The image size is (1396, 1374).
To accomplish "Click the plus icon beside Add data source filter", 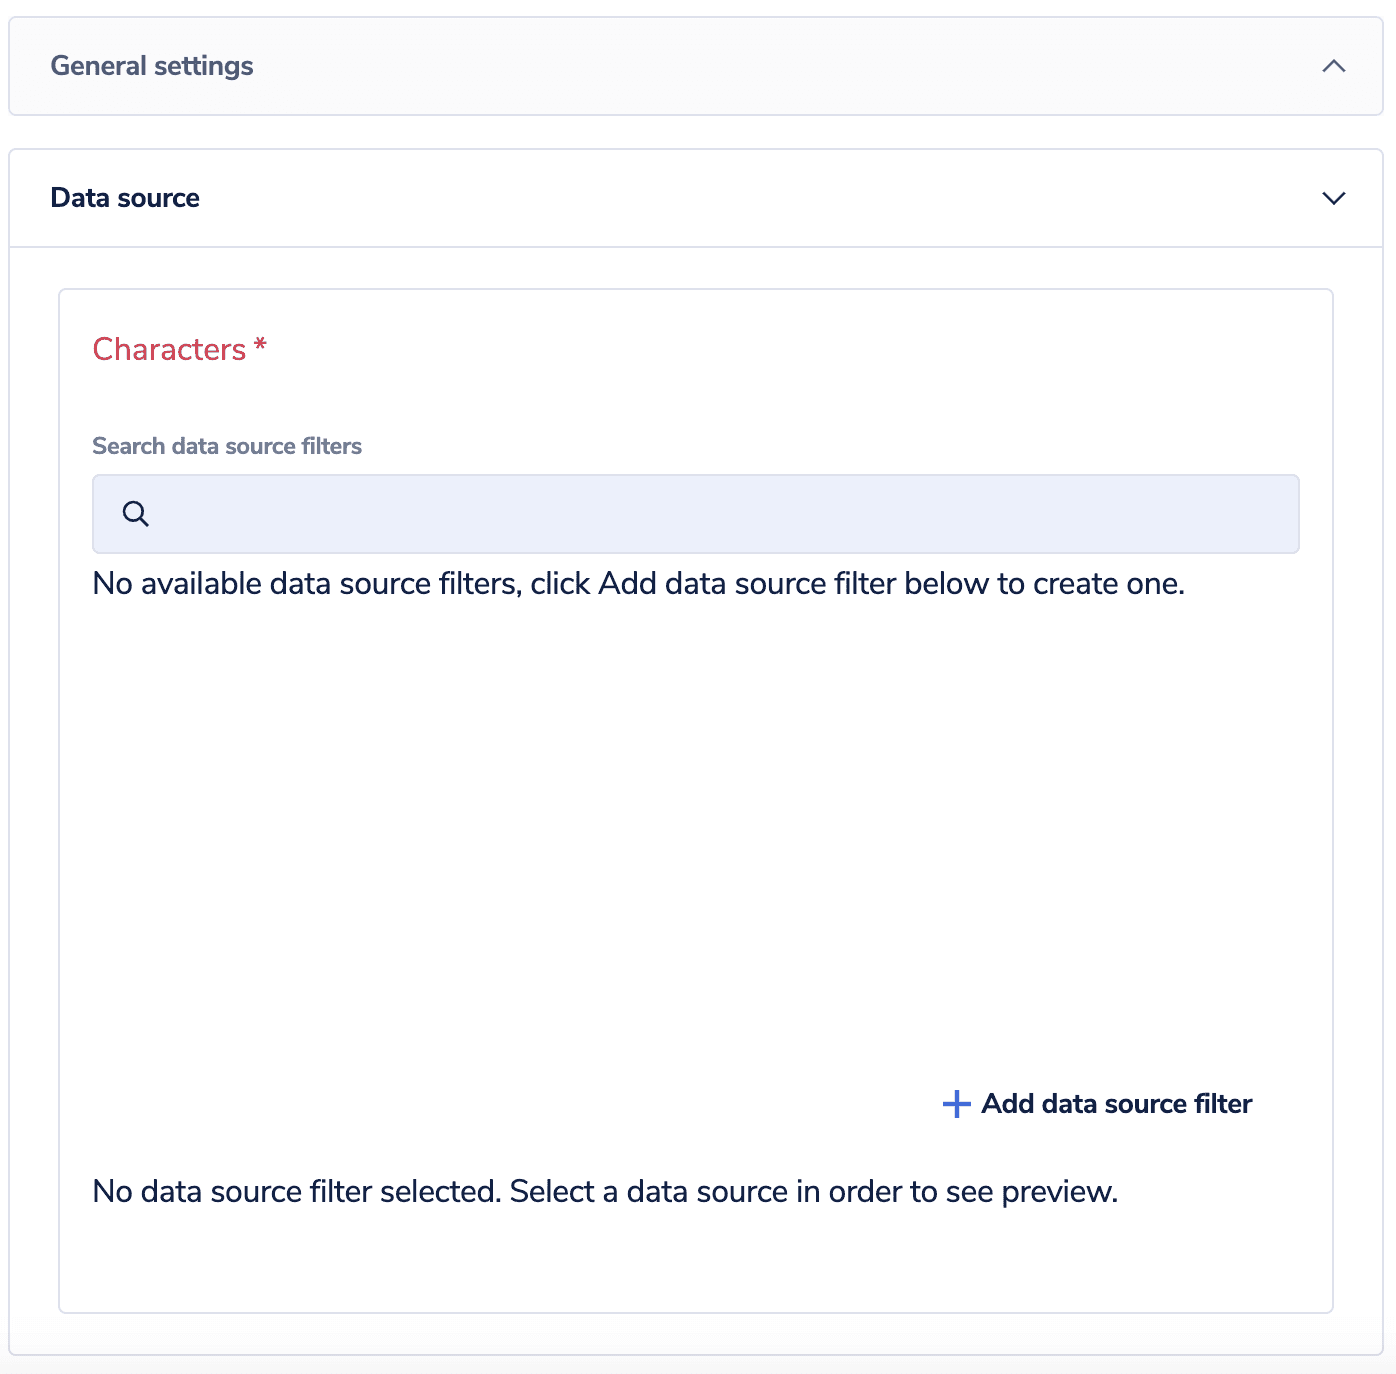I will coord(956,1104).
